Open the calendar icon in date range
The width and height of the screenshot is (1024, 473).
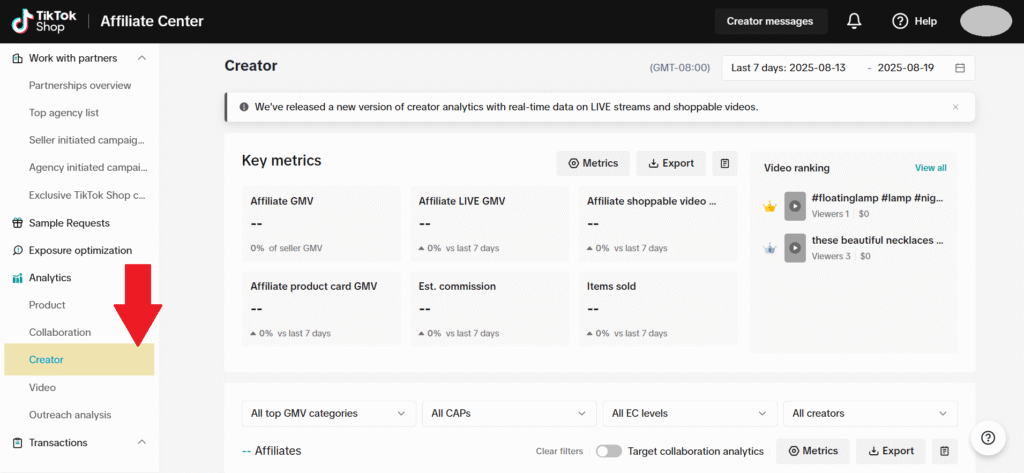960,68
